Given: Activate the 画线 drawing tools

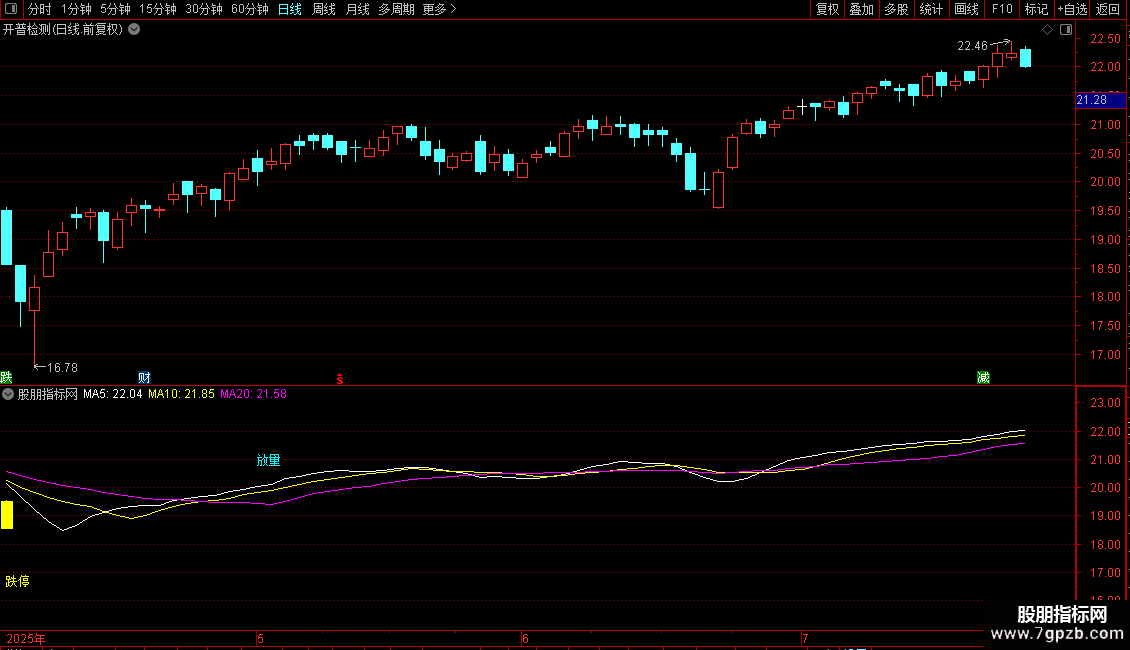Looking at the screenshot, I should 966,9.
